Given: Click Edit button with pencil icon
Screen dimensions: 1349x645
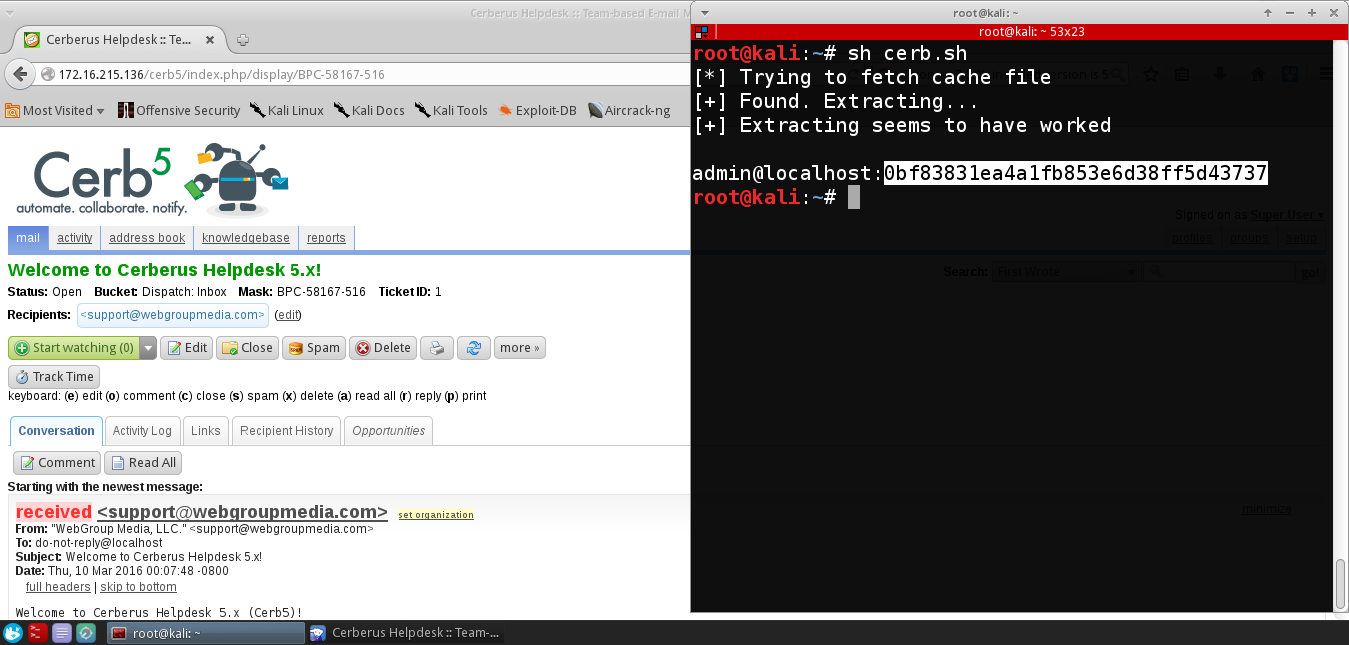Looking at the screenshot, I should coord(187,348).
